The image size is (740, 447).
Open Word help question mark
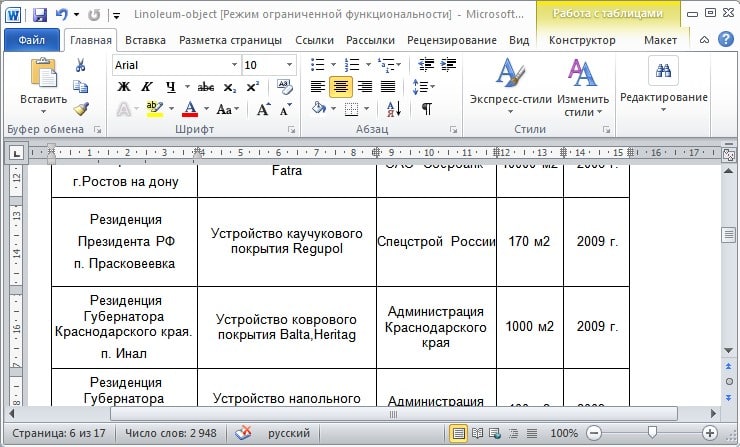tap(725, 40)
